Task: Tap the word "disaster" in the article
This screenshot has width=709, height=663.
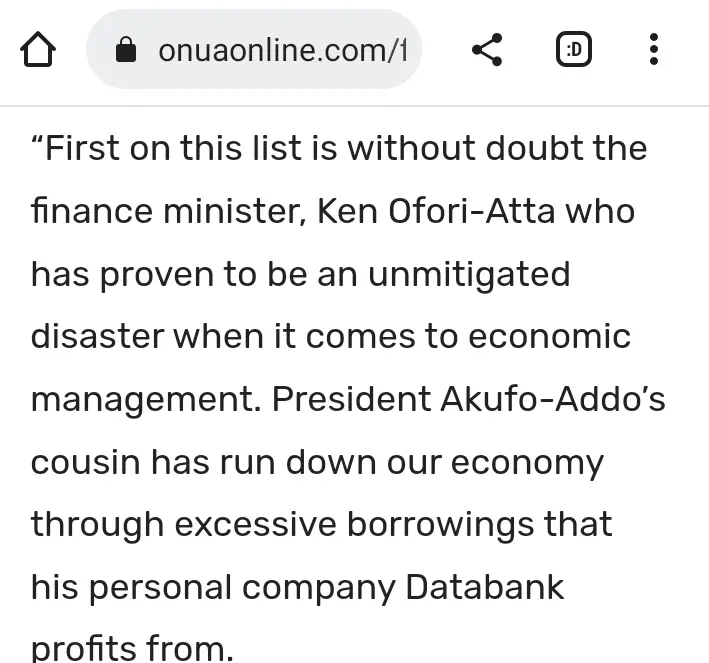Action: [x=97, y=337]
